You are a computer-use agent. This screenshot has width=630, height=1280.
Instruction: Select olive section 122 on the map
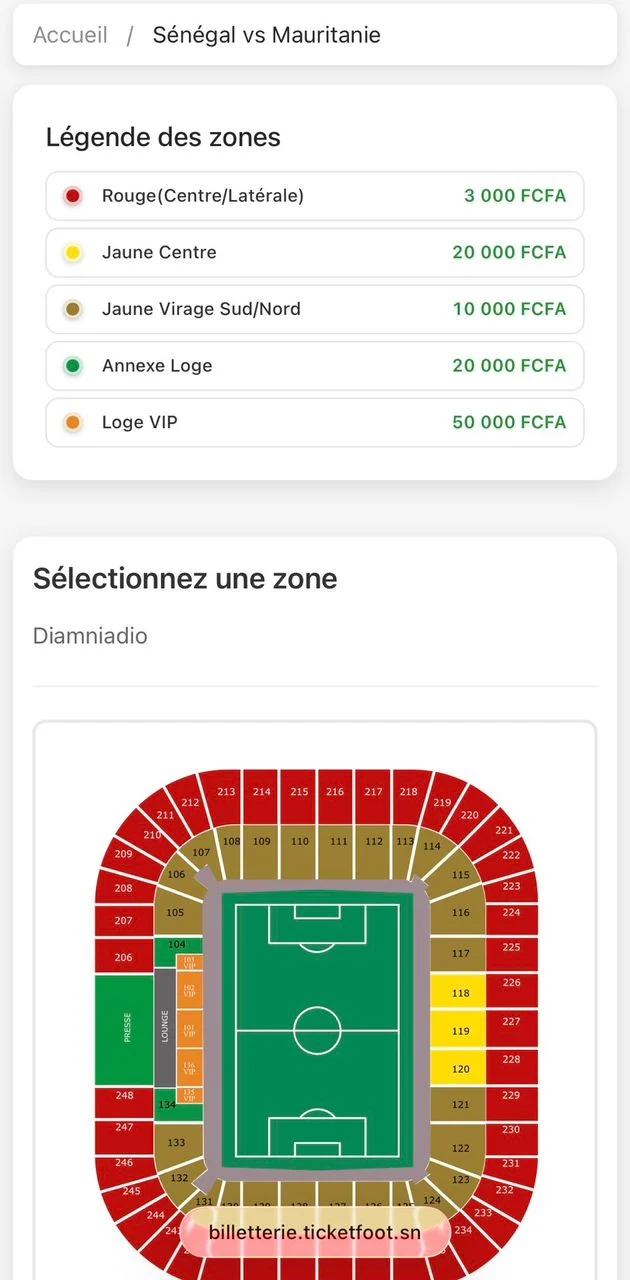tap(460, 1148)
